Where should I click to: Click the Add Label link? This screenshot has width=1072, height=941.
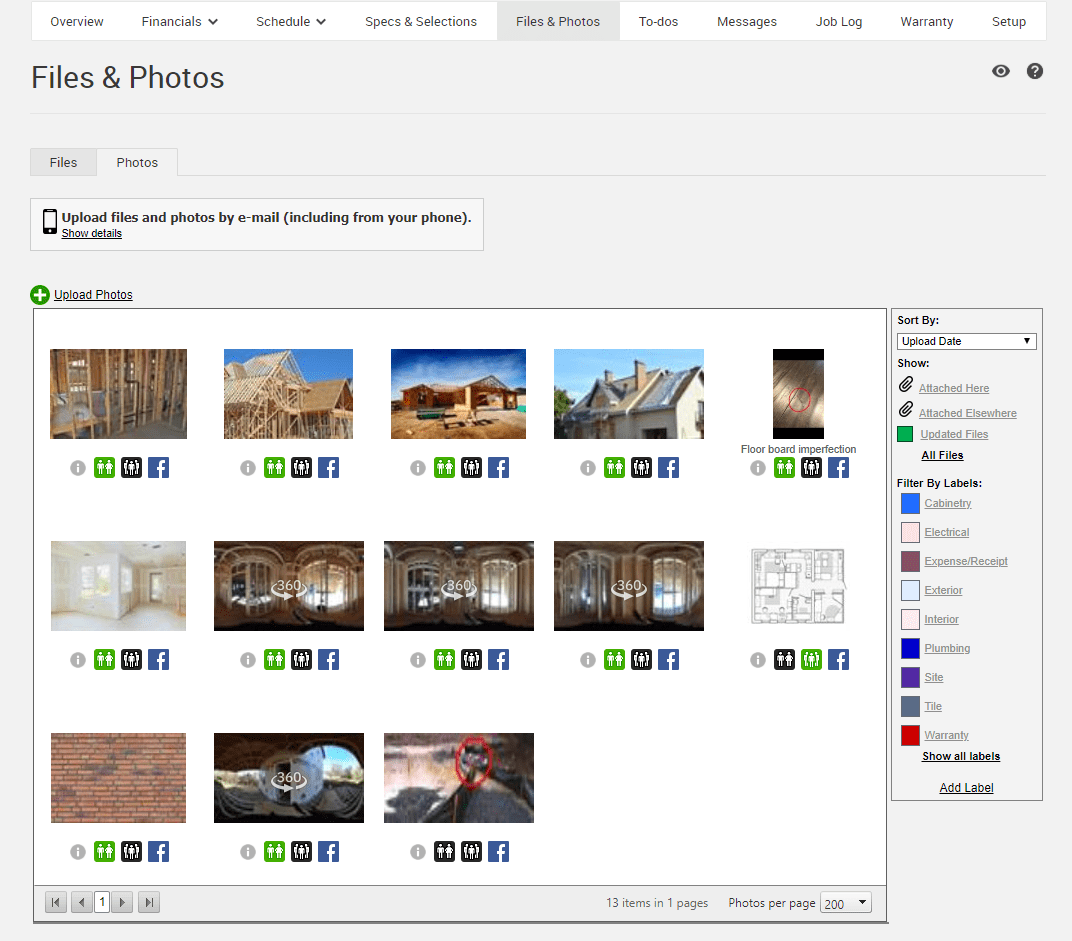[966, 787]
